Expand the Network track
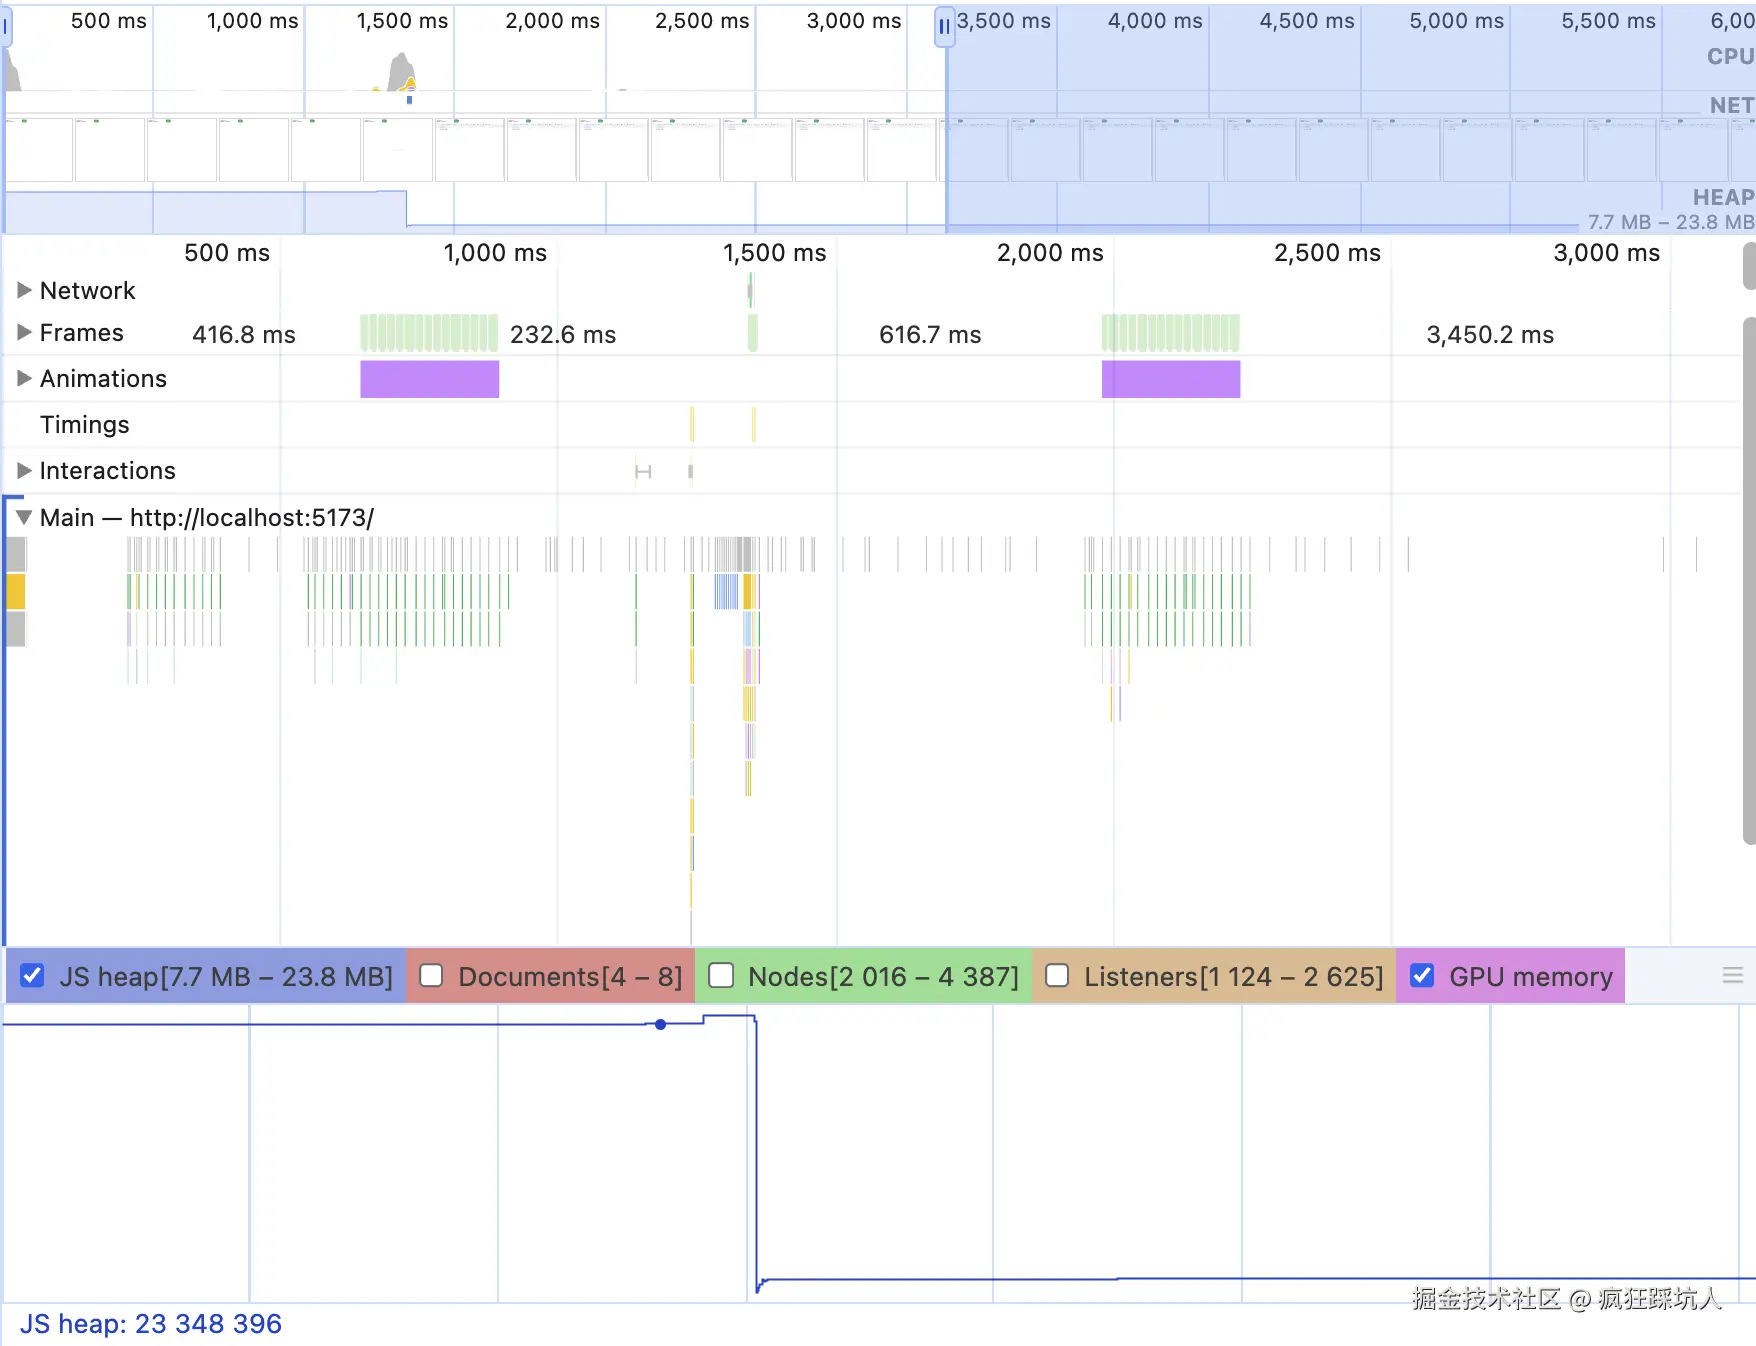The image size is (1756, 1346). tap(24, 290)
